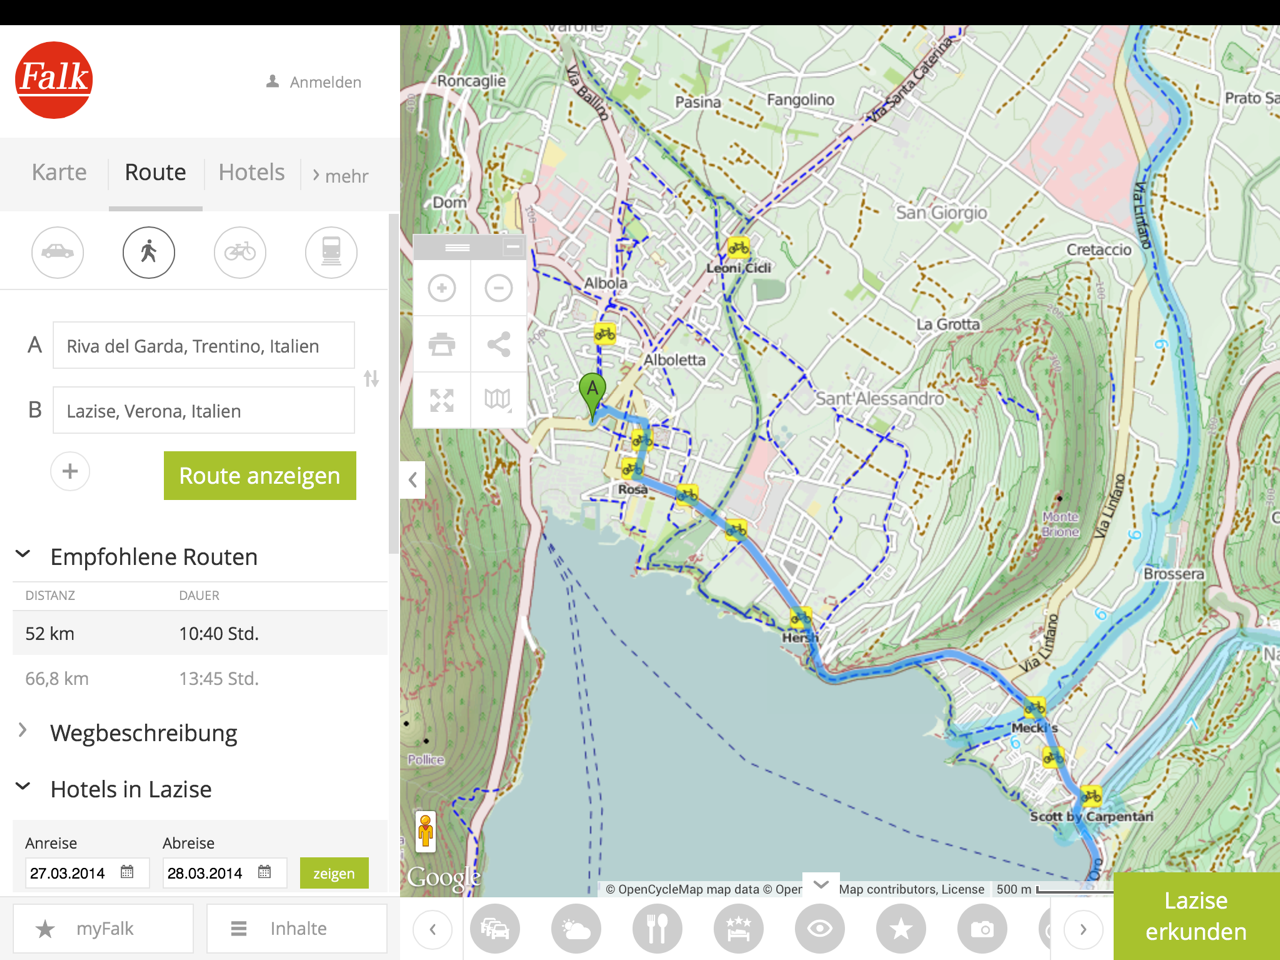This screenshot has height=960, width=1280.
Task: Share the route via share icon
Action: tap(498, 345)
